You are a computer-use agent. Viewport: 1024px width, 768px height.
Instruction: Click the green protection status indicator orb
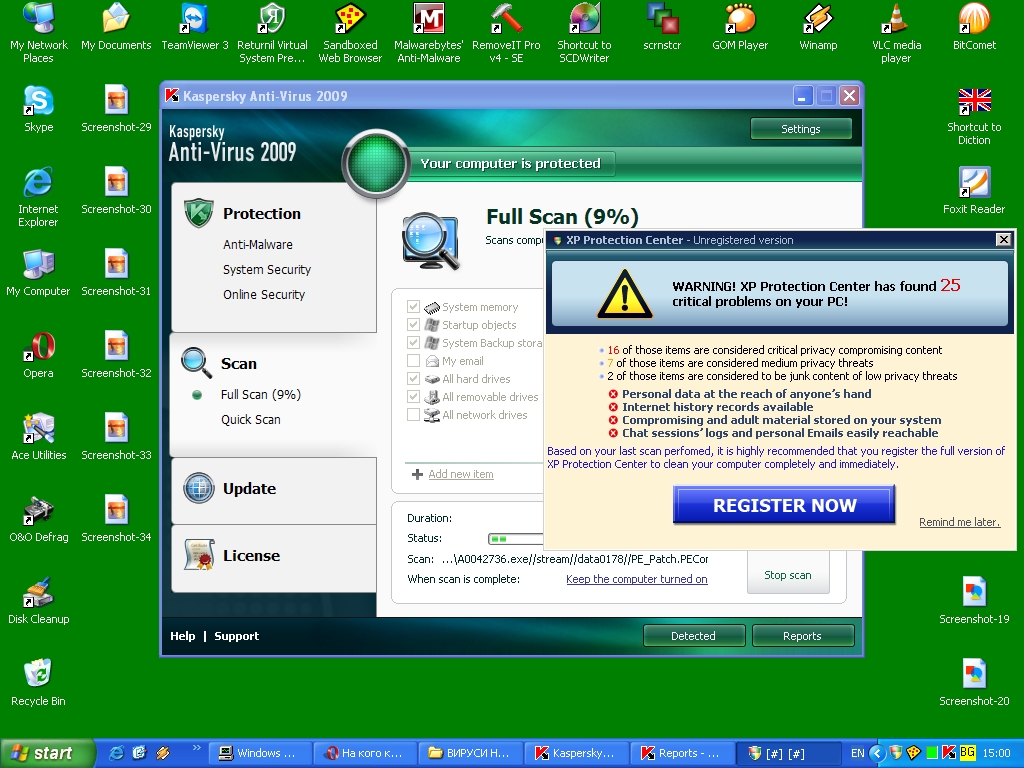point(376,164)
